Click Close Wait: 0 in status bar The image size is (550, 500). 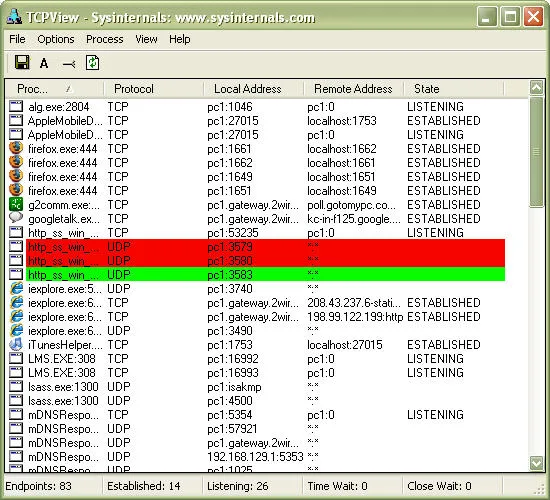tap(439, 486)
